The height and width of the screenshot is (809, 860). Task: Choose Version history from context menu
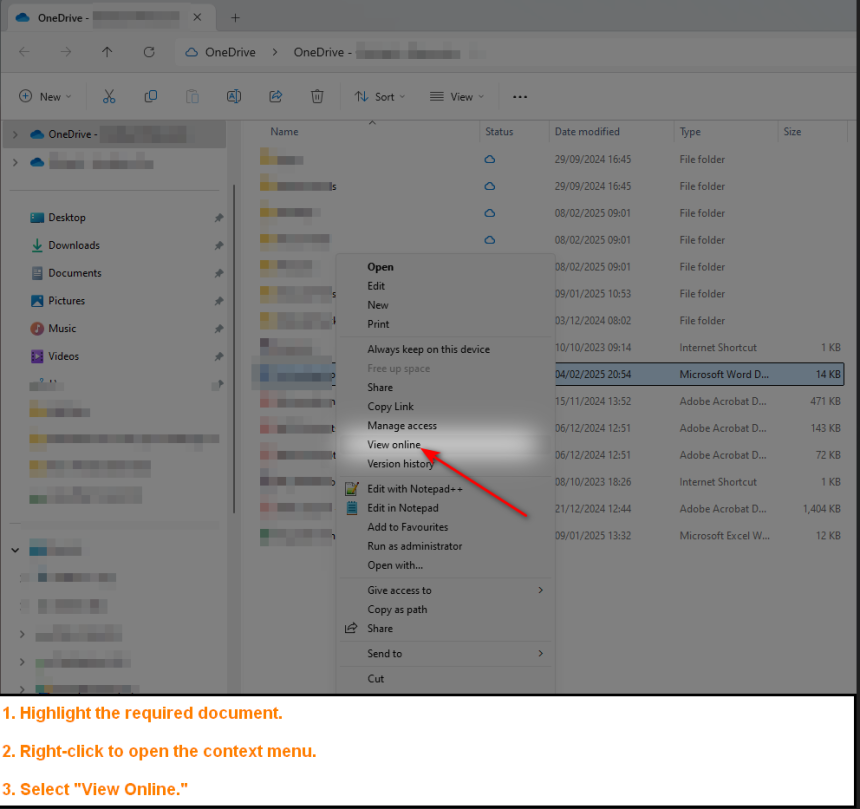coord(400,464)
